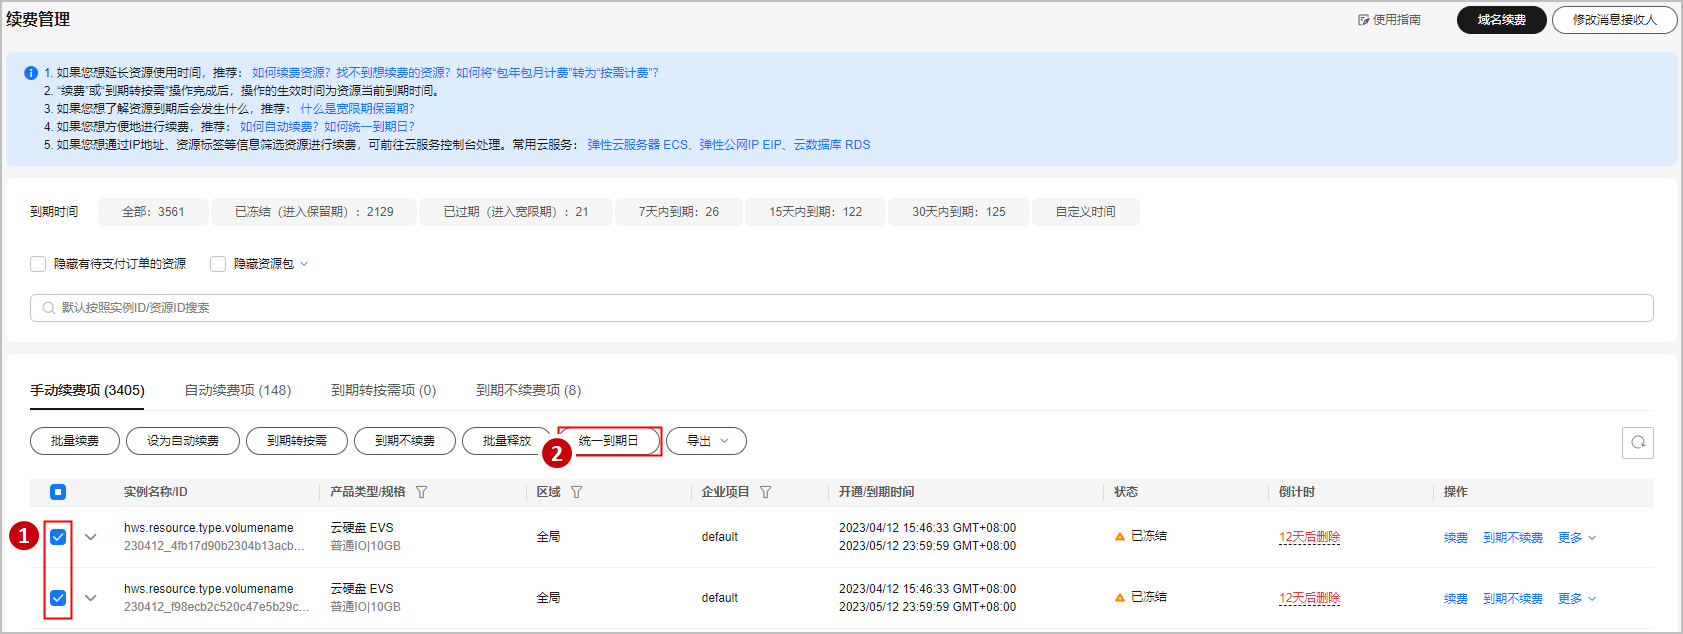Enable 隐藏有待支付订单的资源 checkbox

point(38,264)
